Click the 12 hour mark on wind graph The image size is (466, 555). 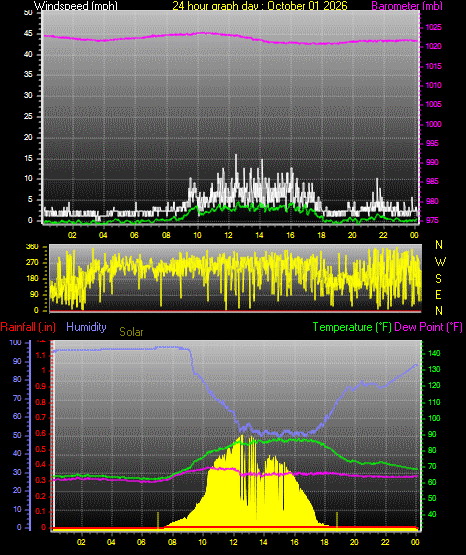tap(228, 235)
